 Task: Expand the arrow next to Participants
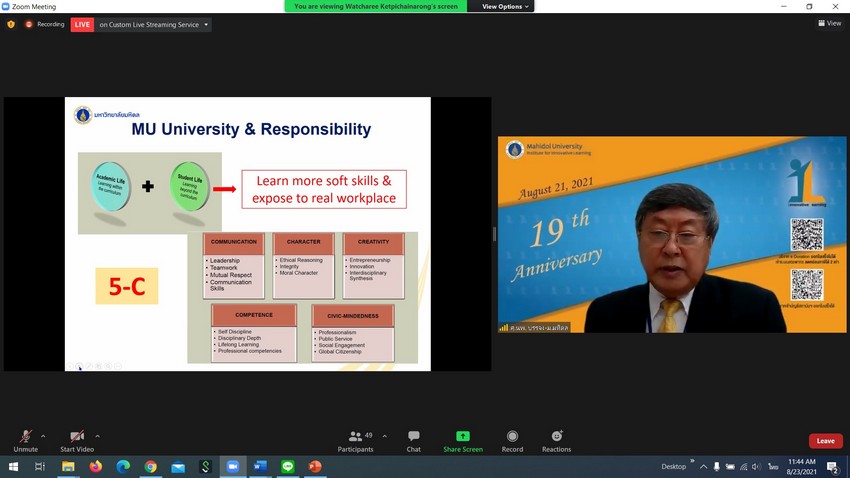[x=385, y=436]
